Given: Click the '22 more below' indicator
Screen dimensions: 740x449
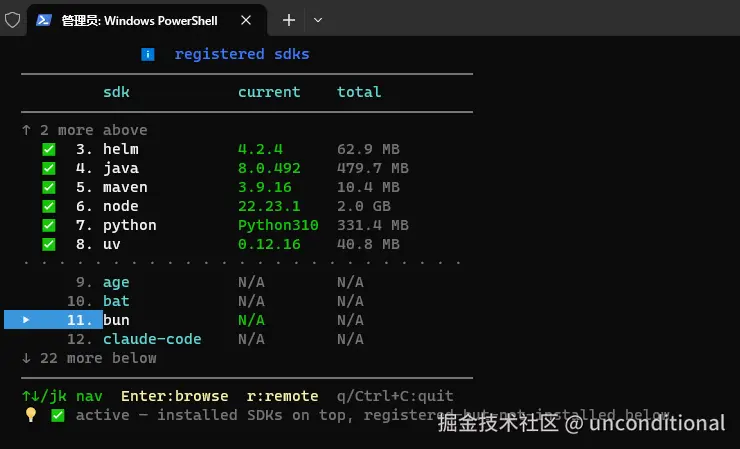Looking at the screenshot, I should point(89,358).
